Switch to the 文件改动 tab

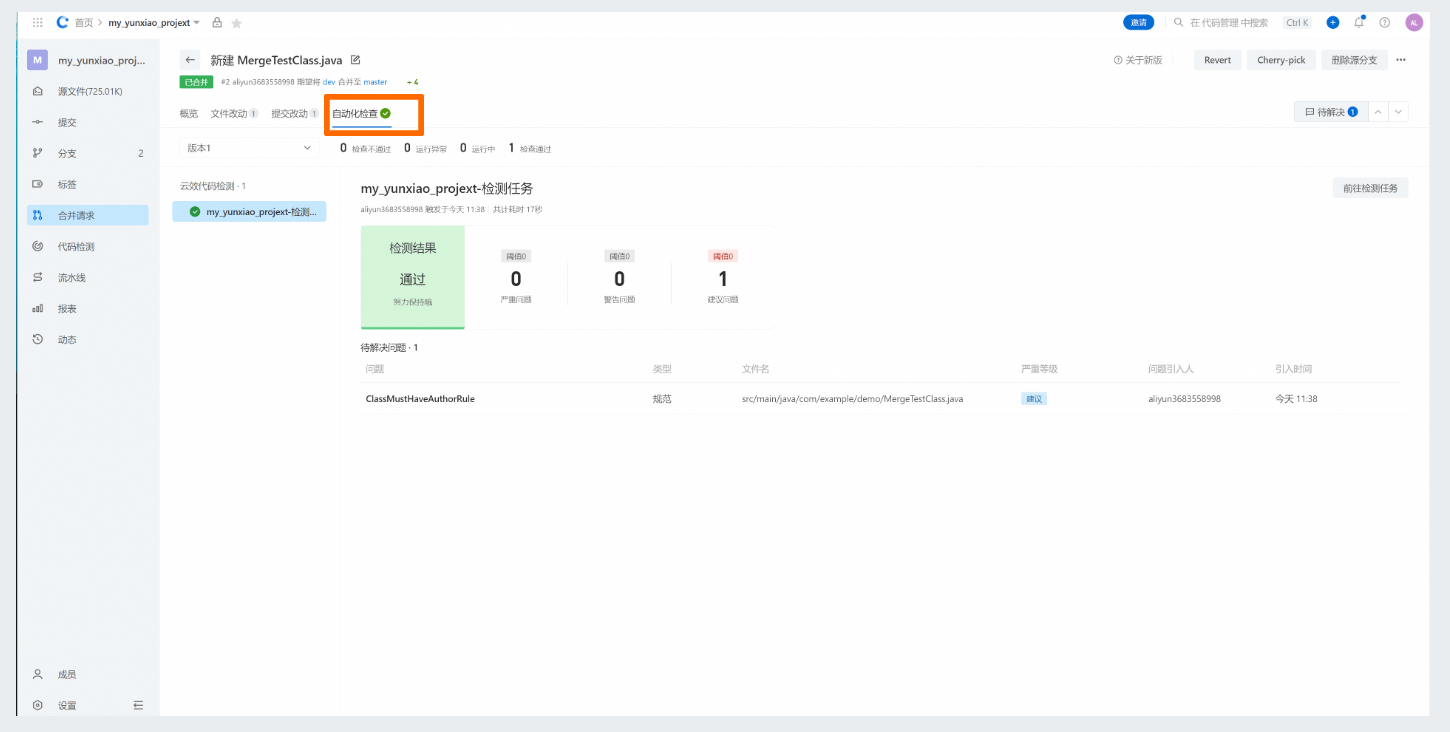click(234, 114)
